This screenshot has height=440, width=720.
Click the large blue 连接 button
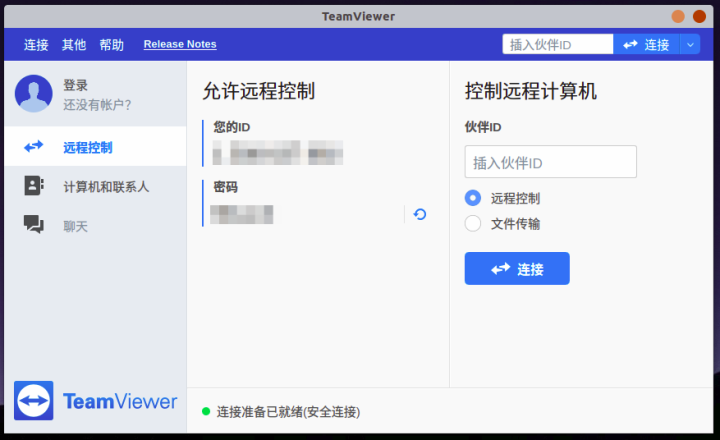(x=517, y=269)
